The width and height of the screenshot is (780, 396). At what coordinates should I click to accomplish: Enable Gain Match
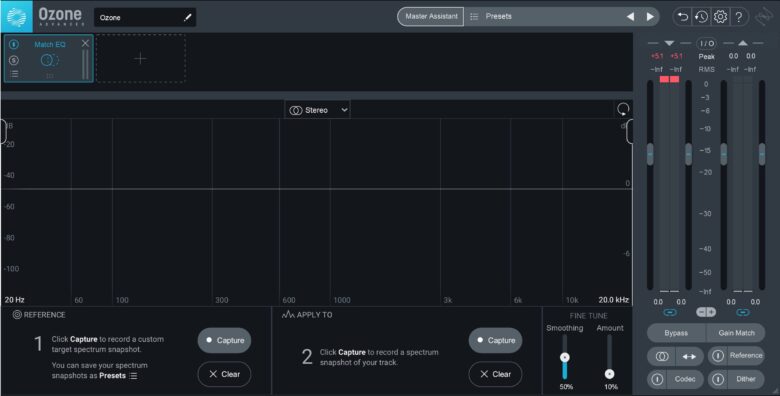pos(736,333)
